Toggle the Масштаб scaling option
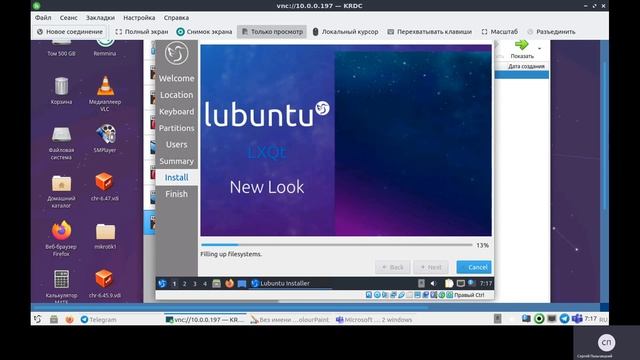 499,31
